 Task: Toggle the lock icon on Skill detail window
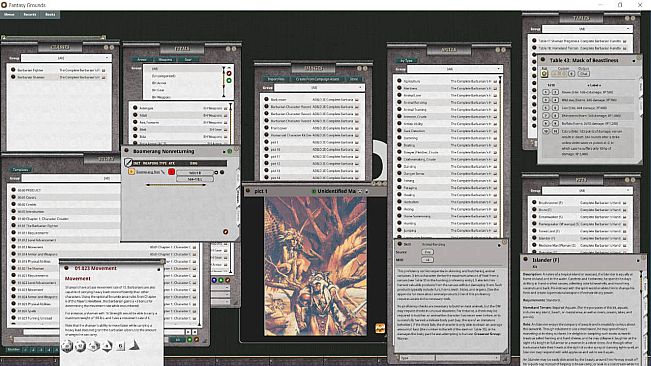pyautogui.click(x=499, y=245)
